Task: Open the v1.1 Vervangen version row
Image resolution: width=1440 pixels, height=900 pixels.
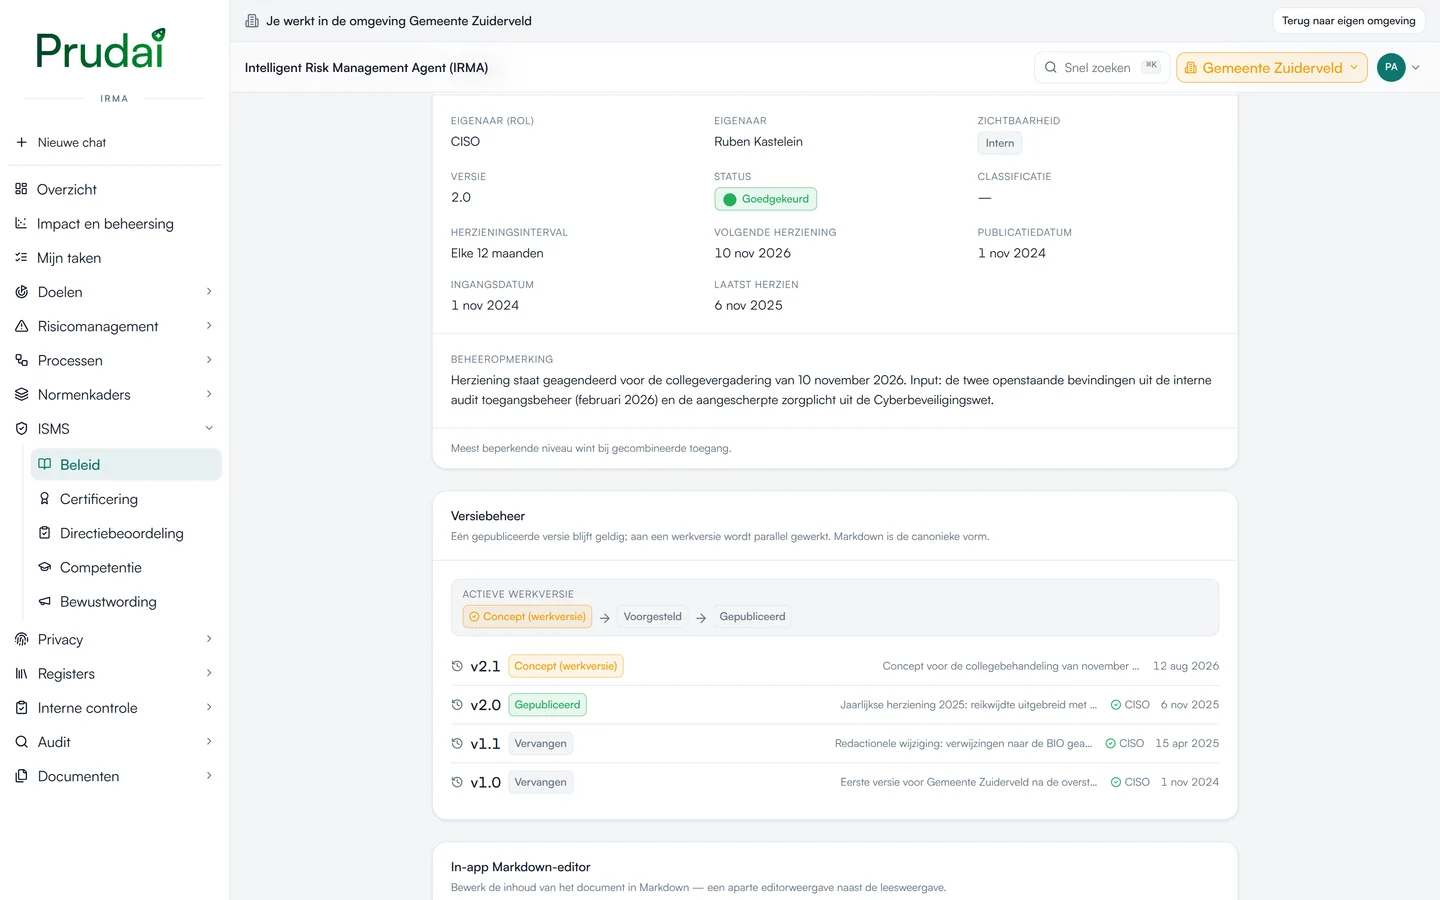Action: click(835, 744)
